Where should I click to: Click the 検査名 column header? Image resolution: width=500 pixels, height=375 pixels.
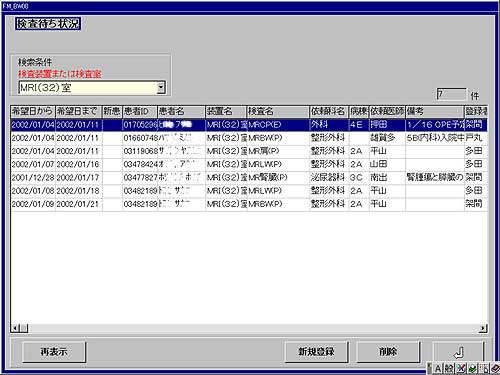pos(278,111)
